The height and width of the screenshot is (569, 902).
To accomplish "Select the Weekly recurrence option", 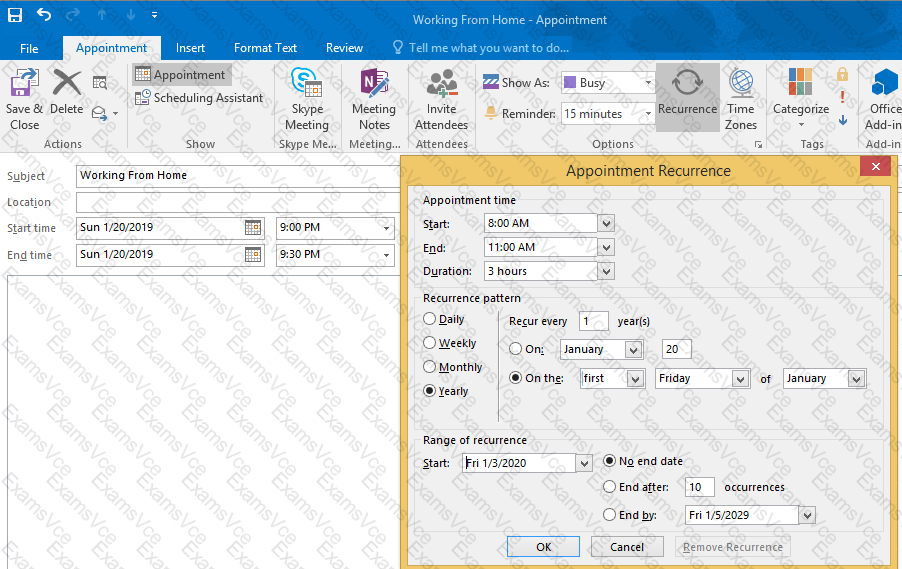I will (429, 343).
